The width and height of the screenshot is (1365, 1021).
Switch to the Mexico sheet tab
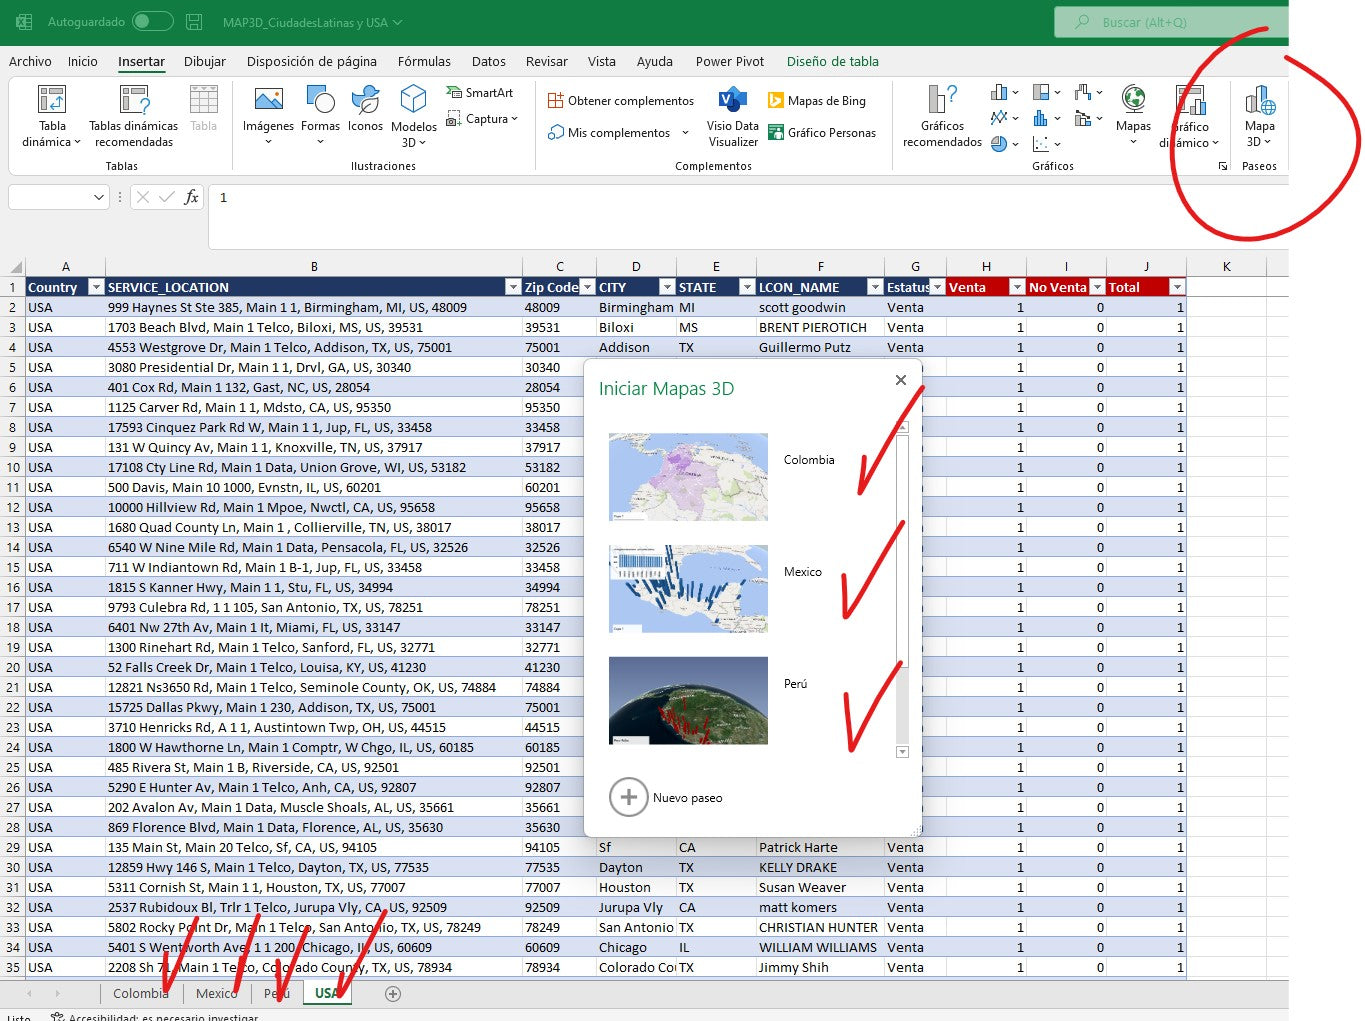(x=217, y=993)
